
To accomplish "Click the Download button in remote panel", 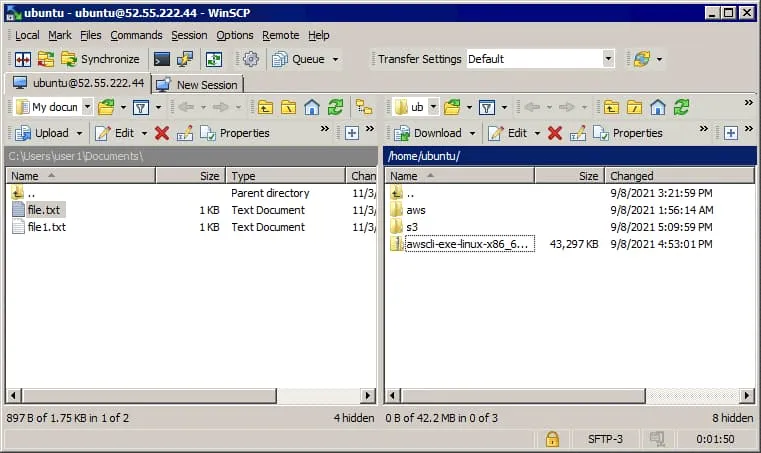I will 428,133.
